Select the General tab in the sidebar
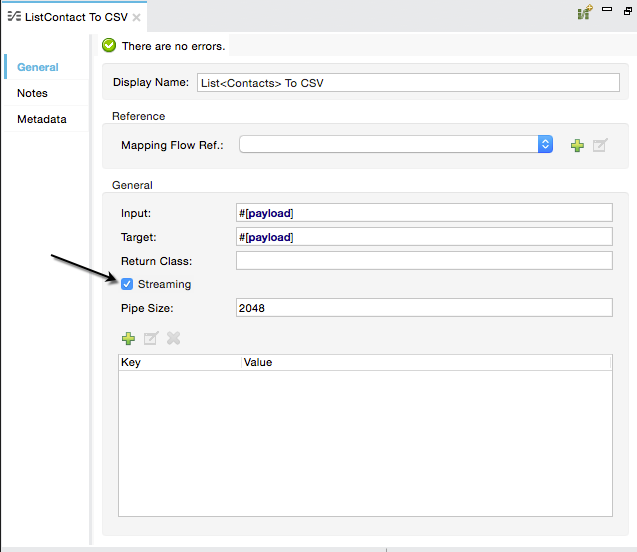 point(38,67)
